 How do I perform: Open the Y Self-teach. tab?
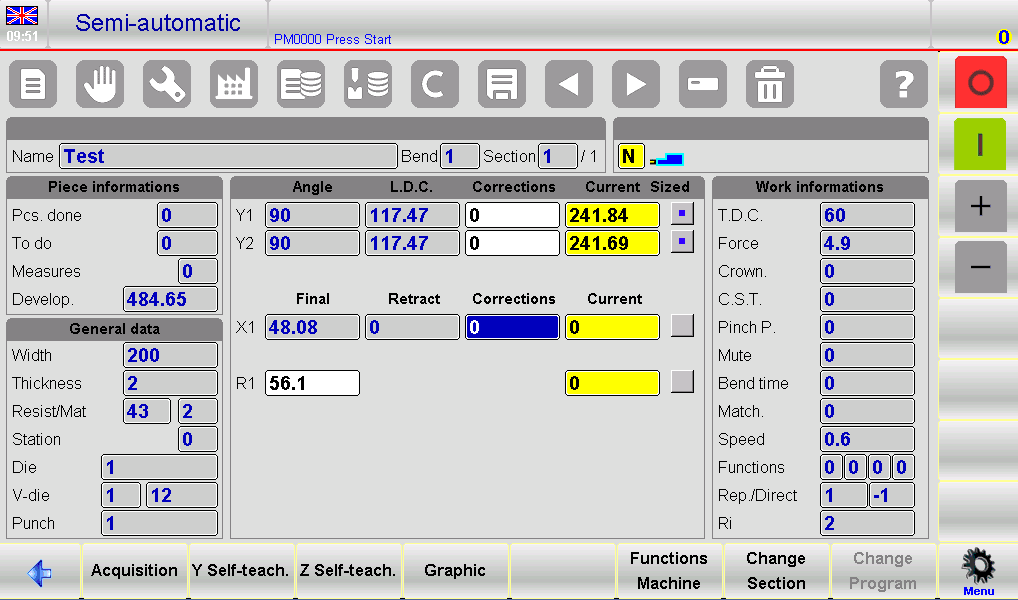240,571
